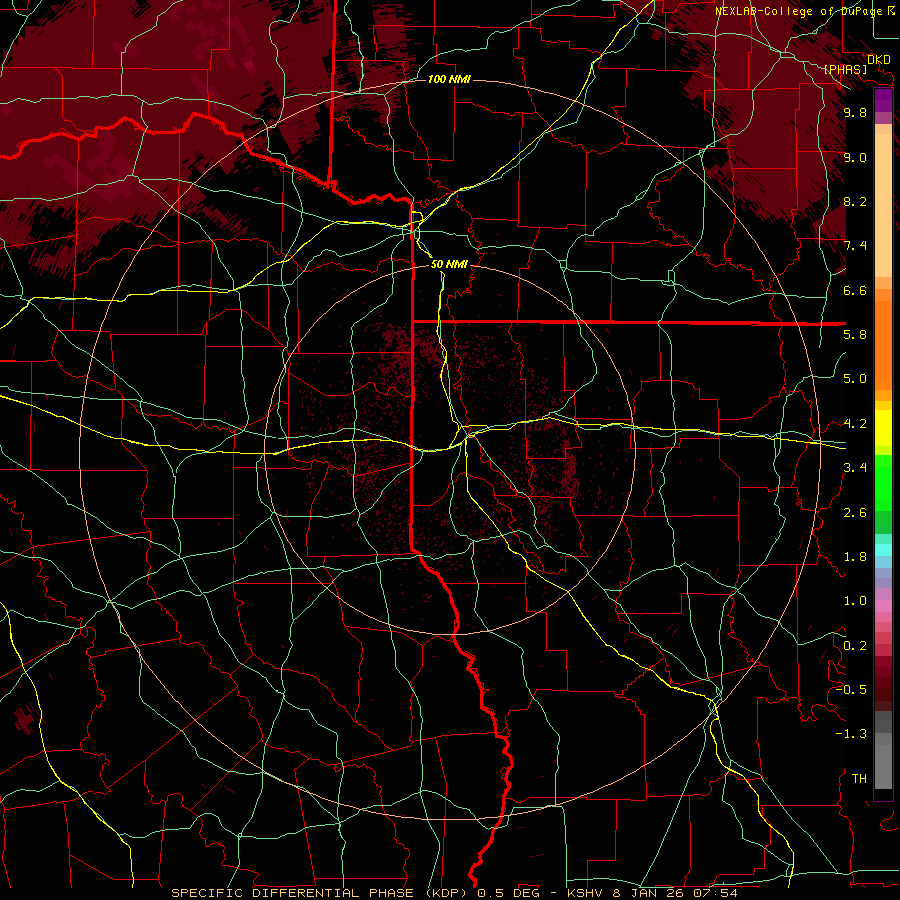Click the 9.0 scale value
Screen dimensions: 900x900
tap(855, 157)
